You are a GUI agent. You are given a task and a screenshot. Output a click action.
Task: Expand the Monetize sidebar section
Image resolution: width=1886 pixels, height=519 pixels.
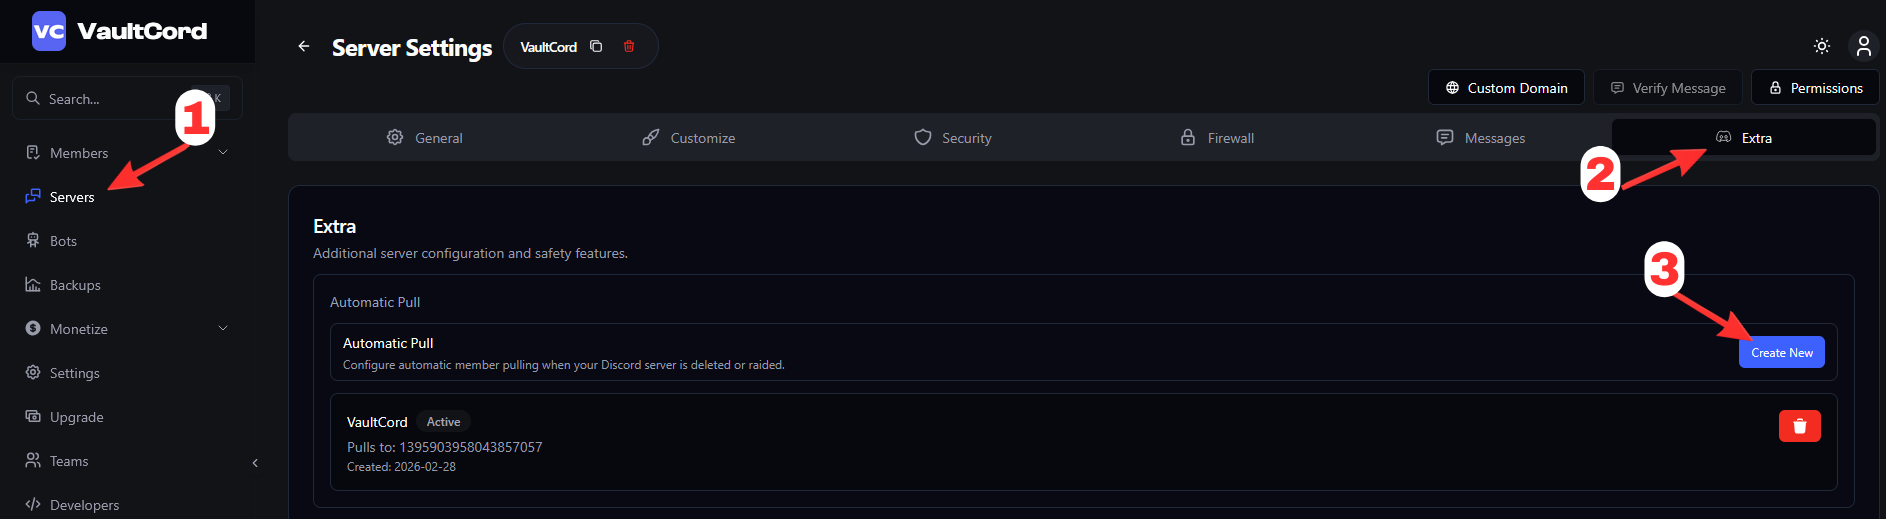pyautogui.click(x=223, y=329)
